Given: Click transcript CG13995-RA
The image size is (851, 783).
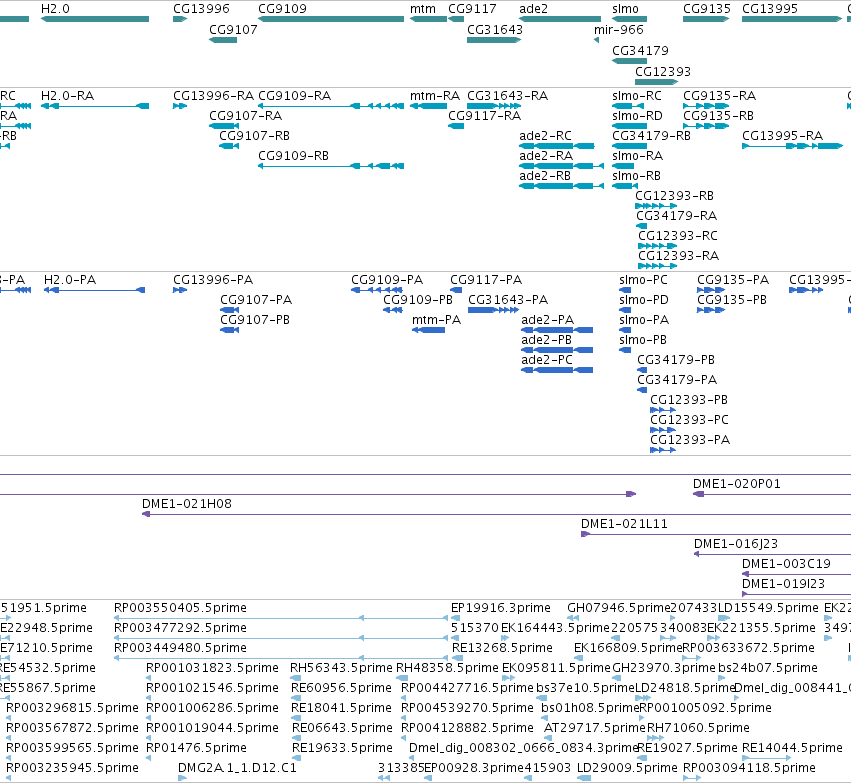Looking at the screenshot, I should [792, 146].
